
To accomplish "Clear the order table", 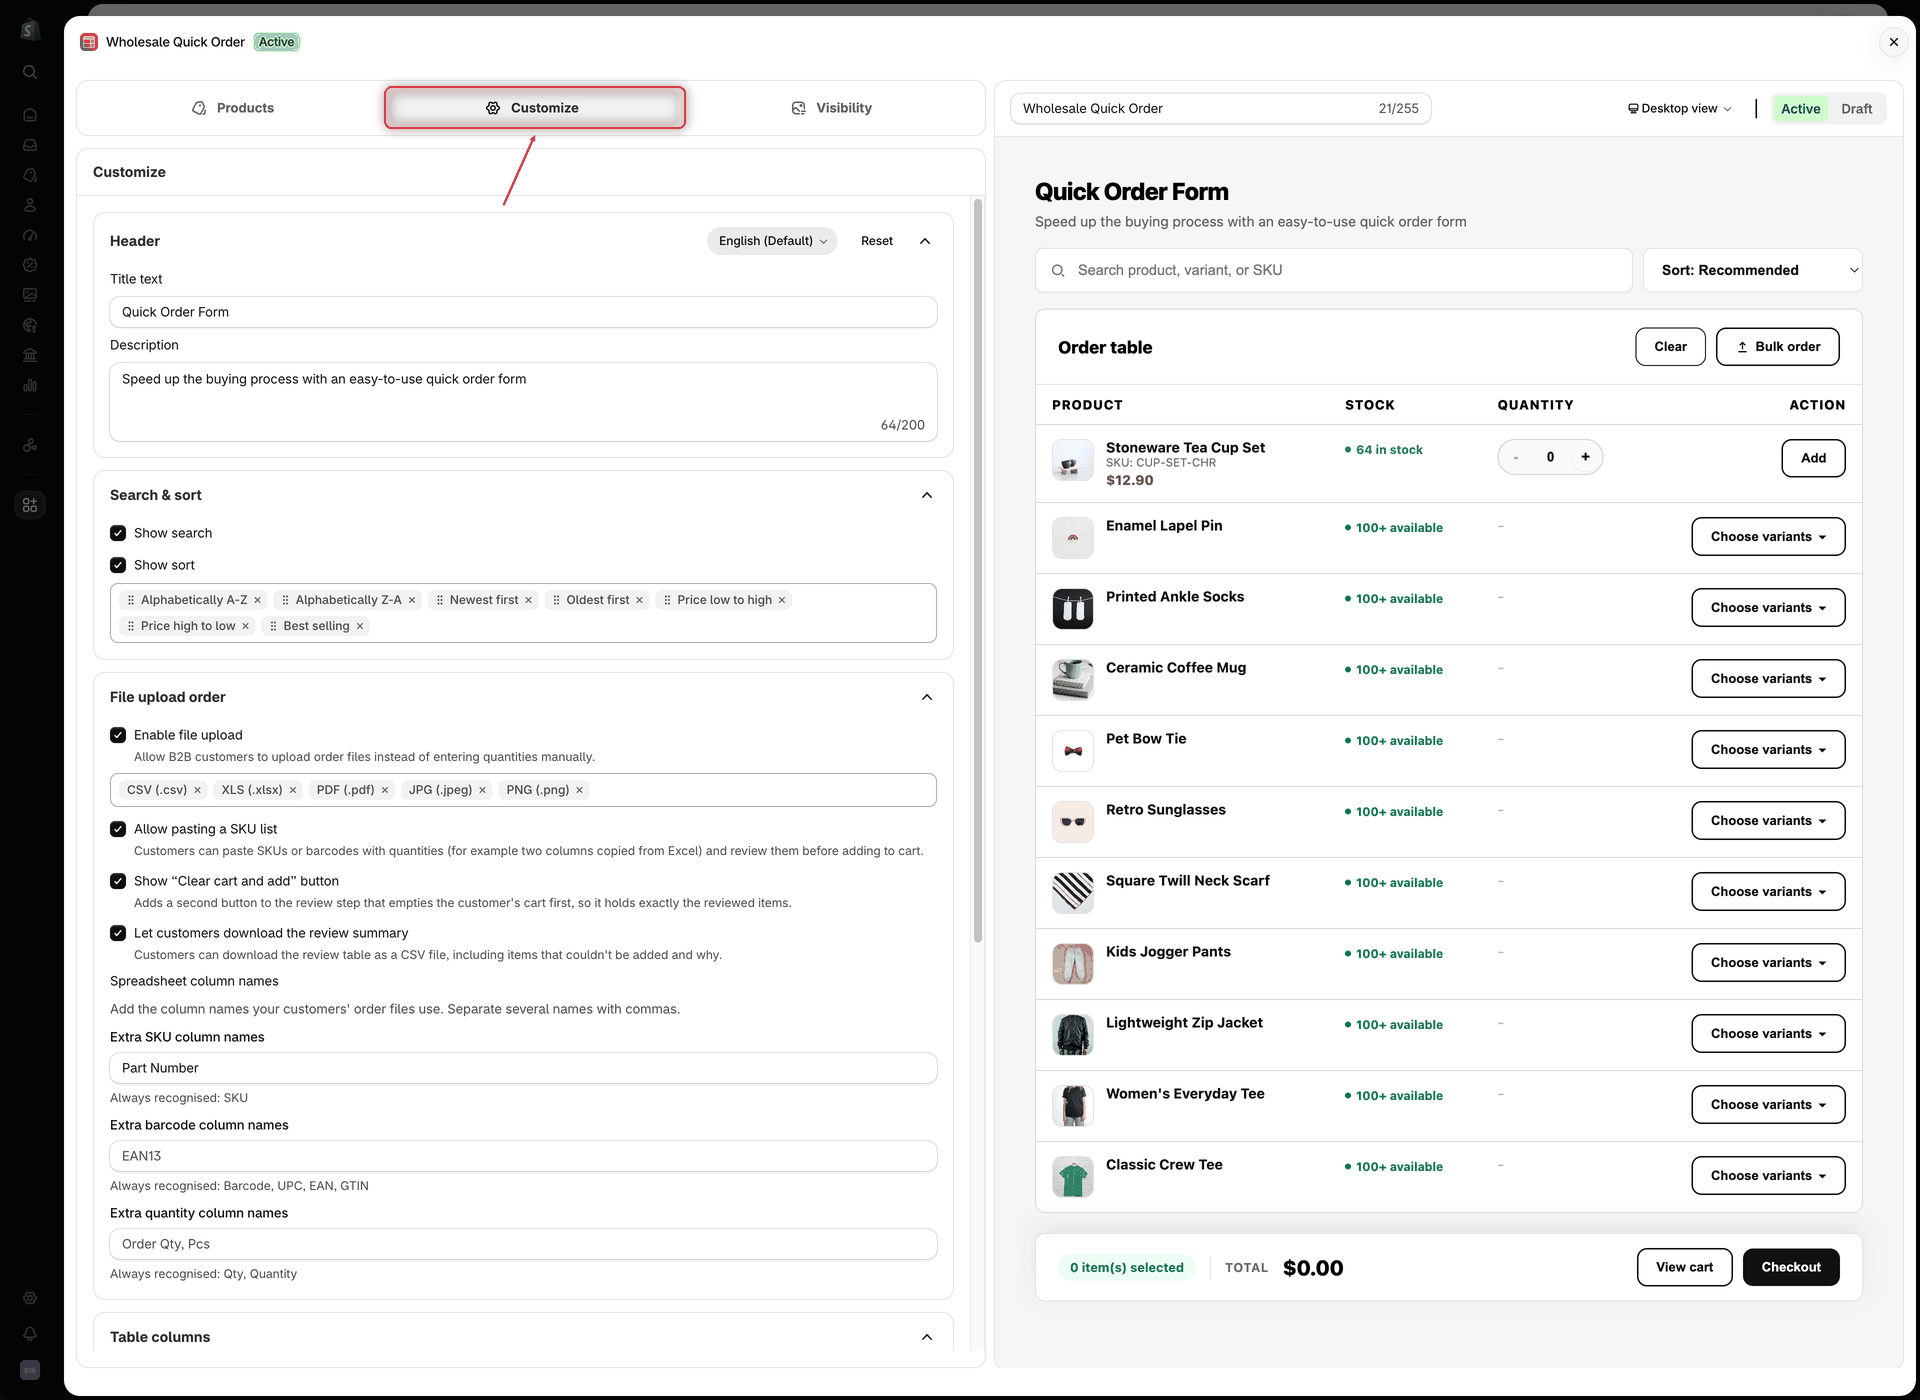I will (x=1670, y=347).
